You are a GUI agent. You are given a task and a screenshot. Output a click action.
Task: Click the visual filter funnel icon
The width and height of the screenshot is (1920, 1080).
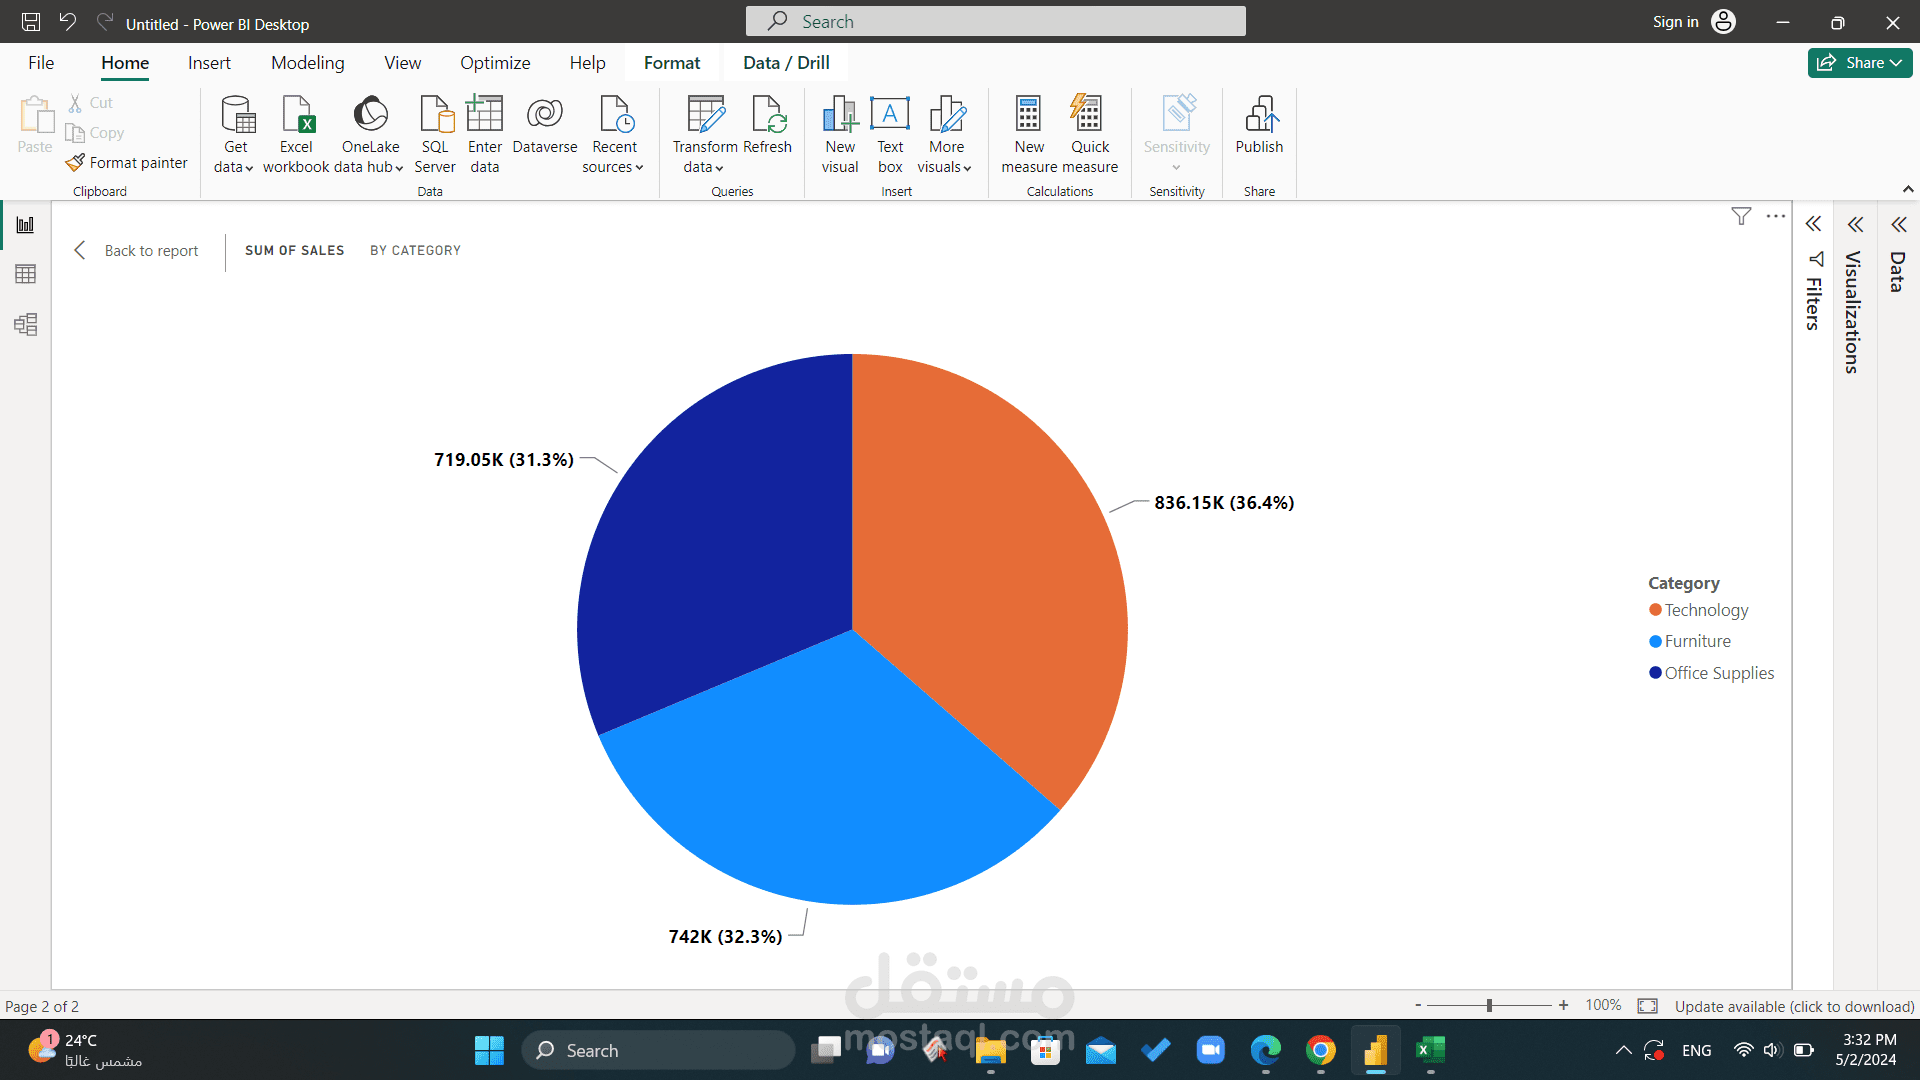coord(1741,216)
